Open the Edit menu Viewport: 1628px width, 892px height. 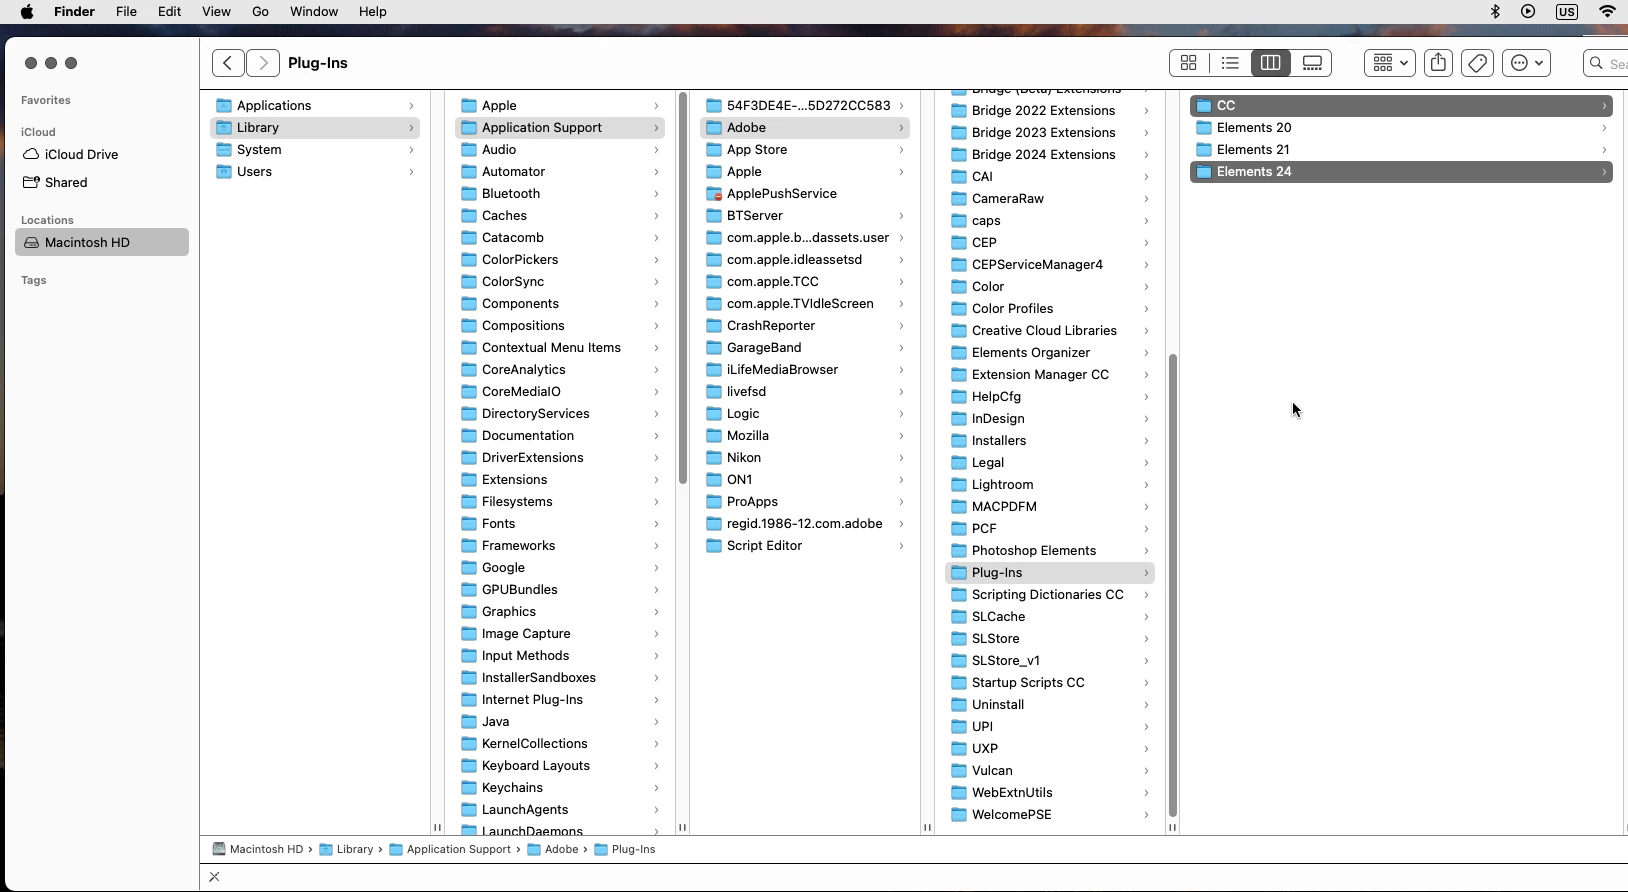(x=169, y=12)
